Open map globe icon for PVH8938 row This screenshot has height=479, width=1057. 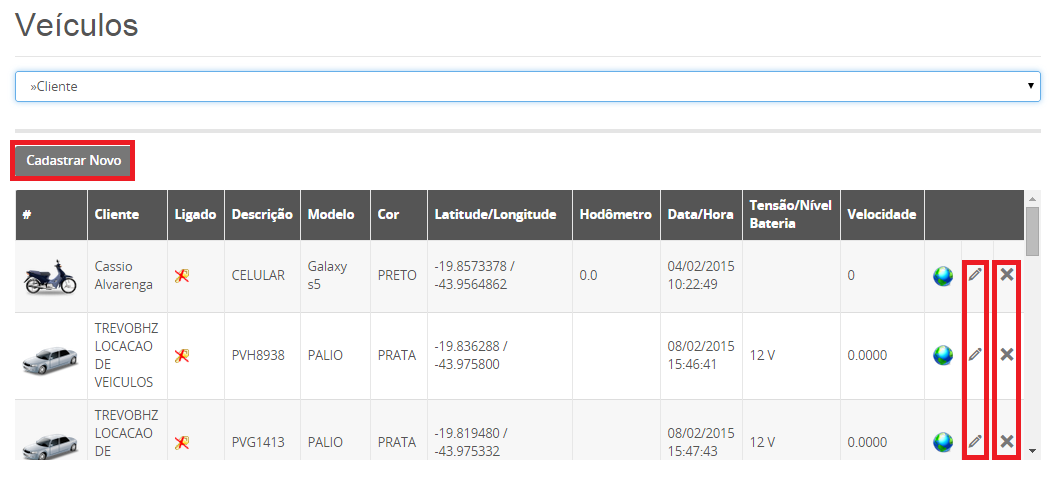pyautogui.click(x=943, y=355)
